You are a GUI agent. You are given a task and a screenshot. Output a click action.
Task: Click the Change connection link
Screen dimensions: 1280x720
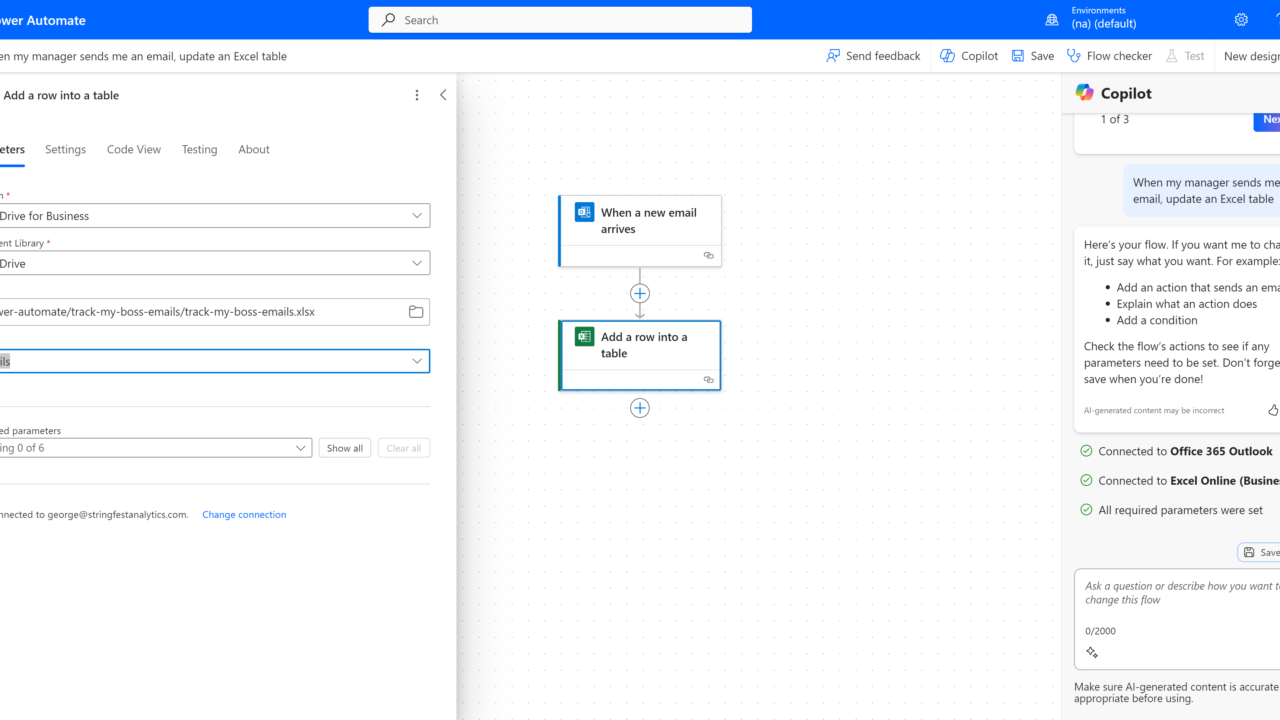pyautogui.click(x=244, y=515)
